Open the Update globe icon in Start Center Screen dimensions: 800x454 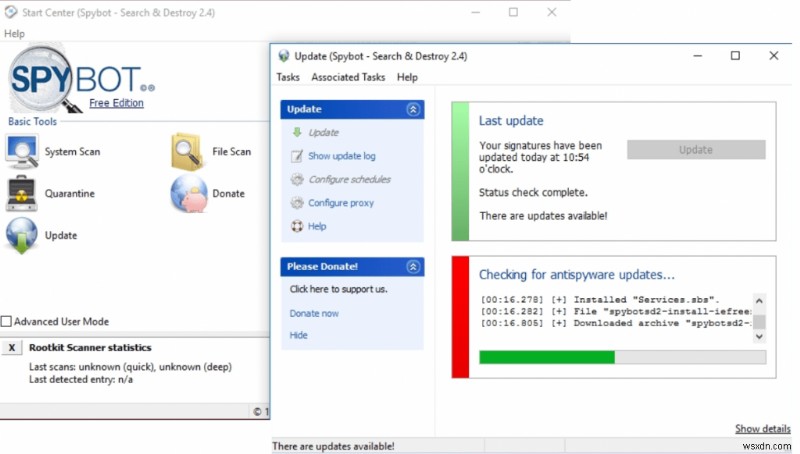click(21, 235)
